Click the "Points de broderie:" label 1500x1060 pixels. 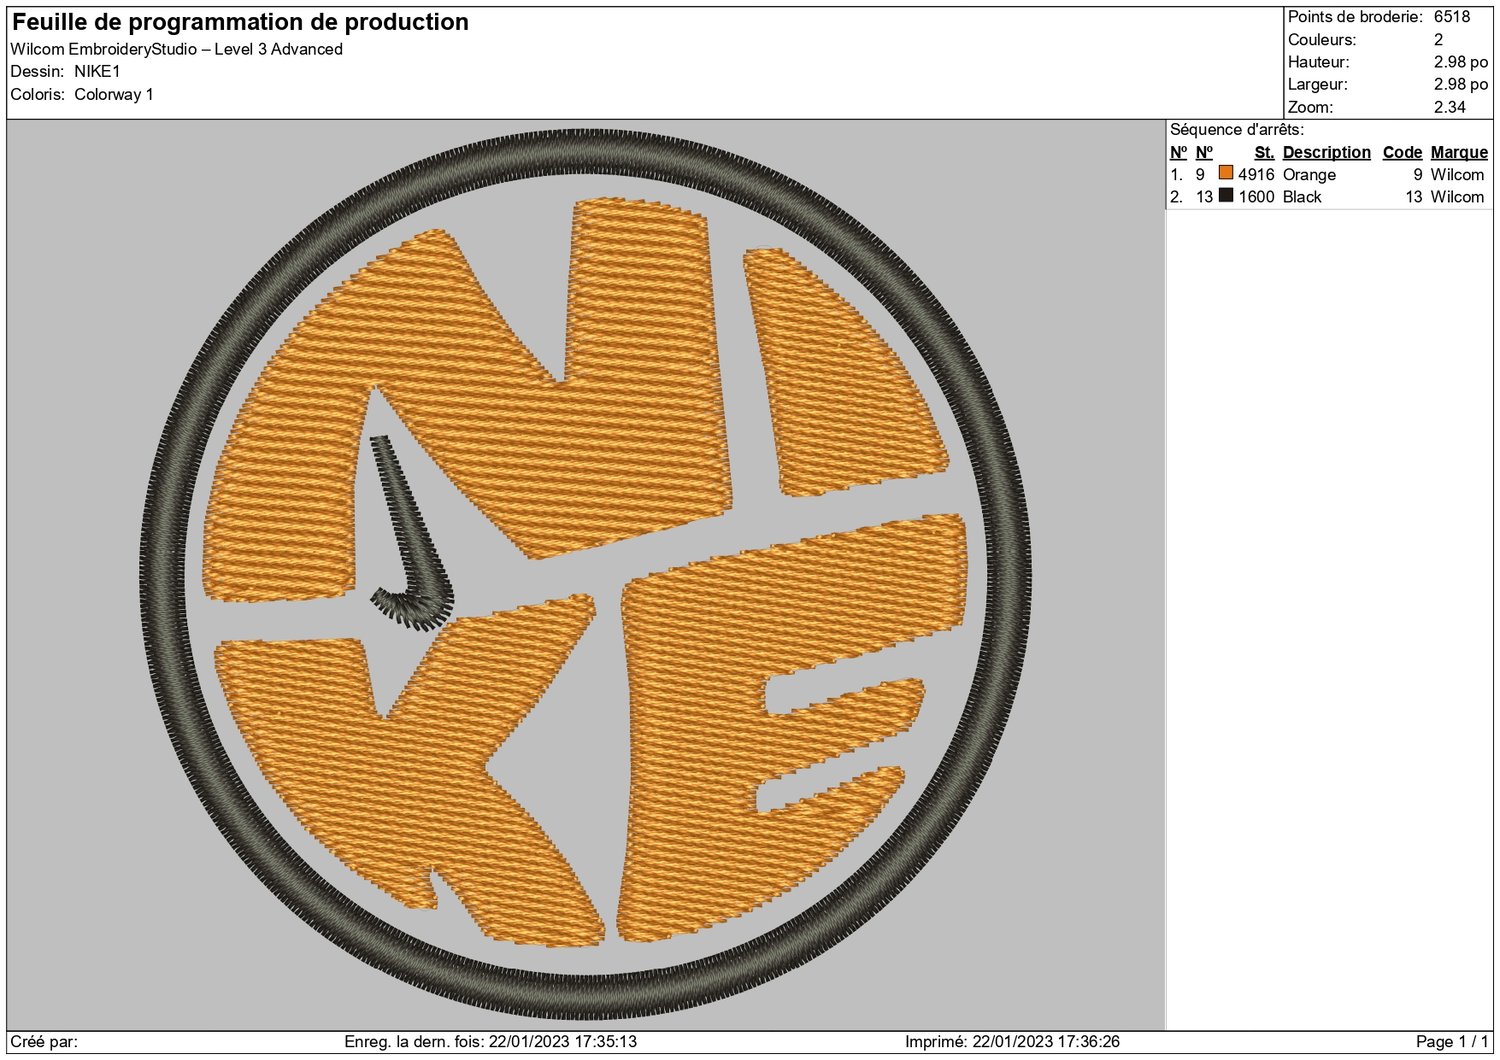[x=1355, y=17]
